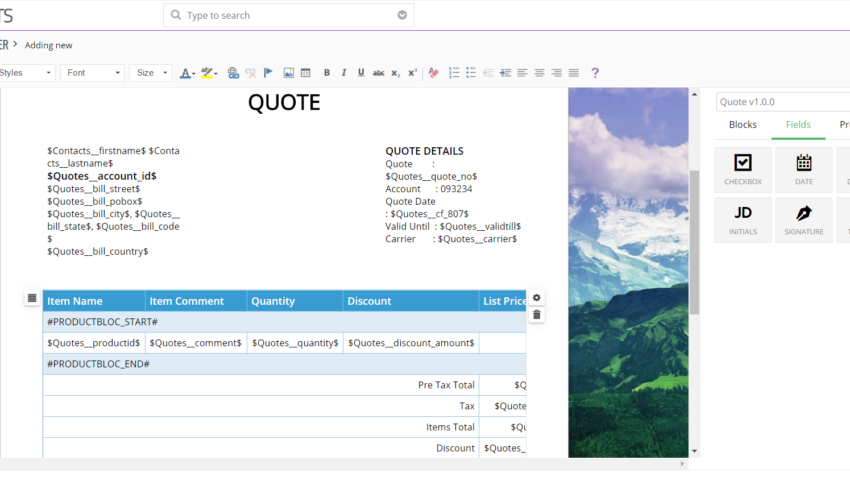Screen dimensions: 850x485
Task: Remove formatting with the eraser icon
Action: [x=433, y=73]
